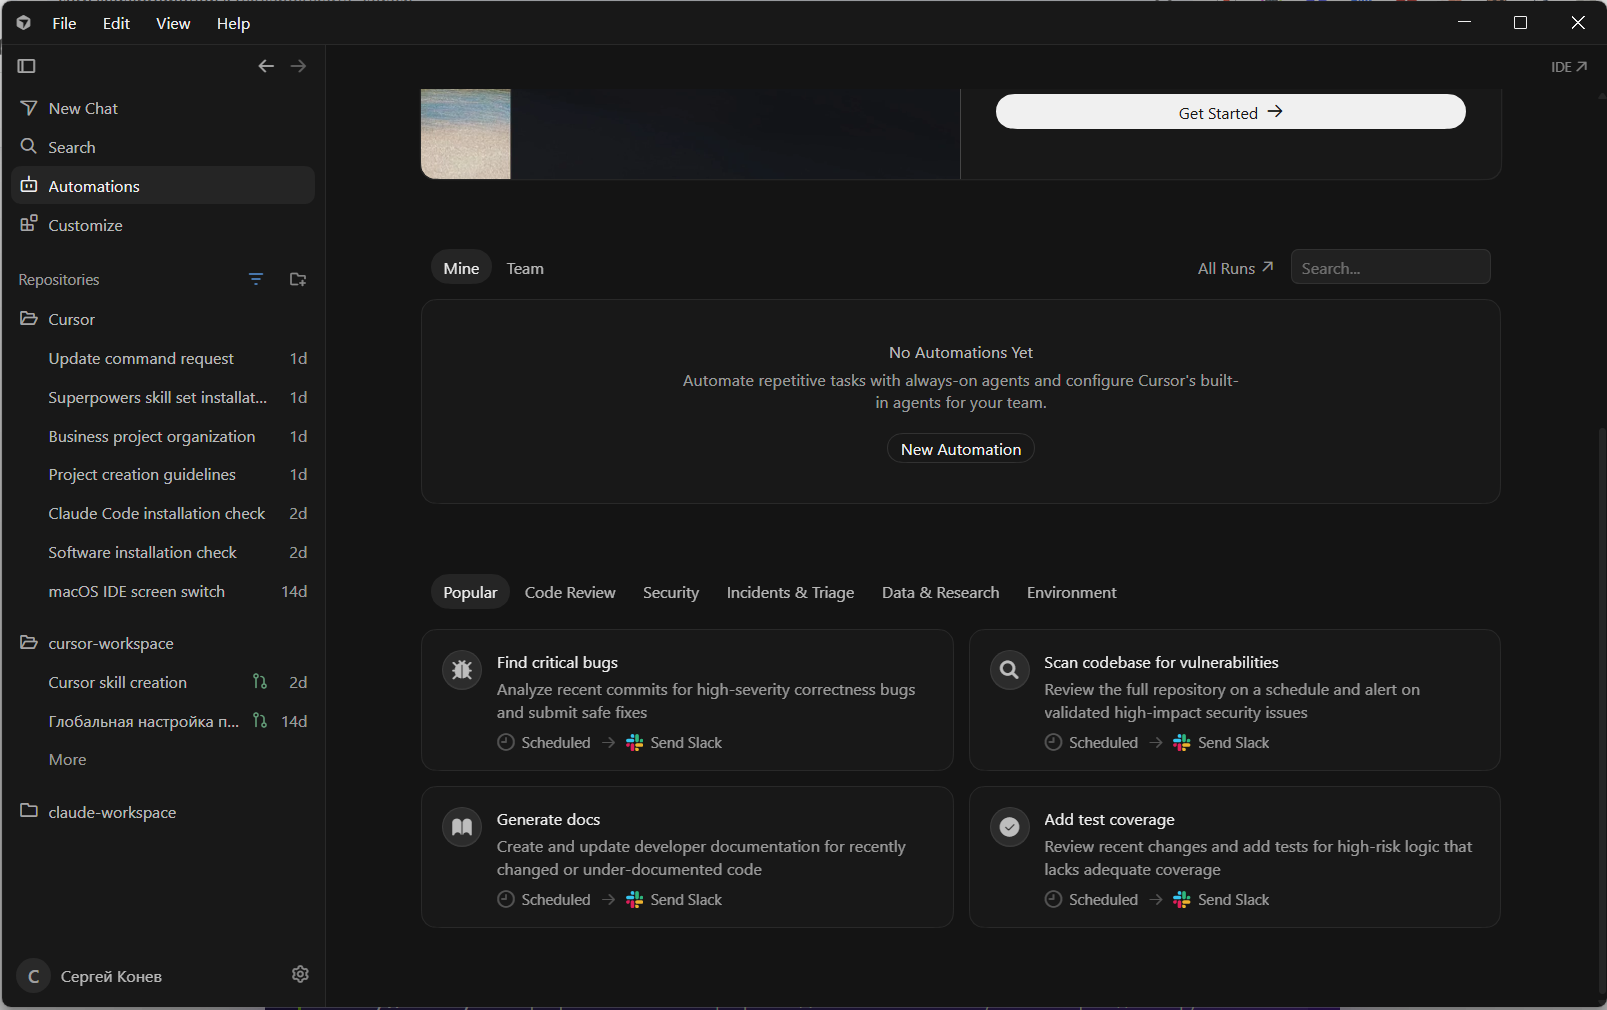The image size is (1607, 1010).
Task: Open Claude Code installation check chat
Action: 163,513
